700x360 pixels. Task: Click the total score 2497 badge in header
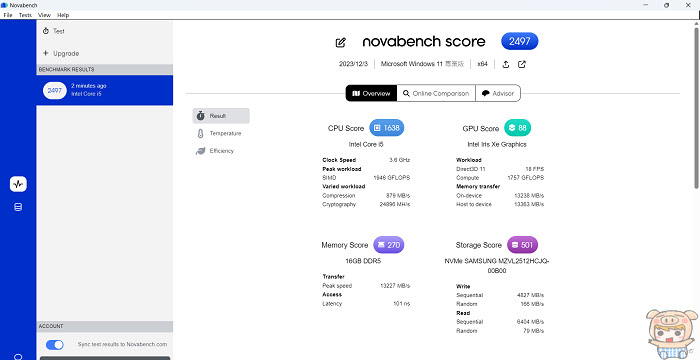(x=520, y=41)
